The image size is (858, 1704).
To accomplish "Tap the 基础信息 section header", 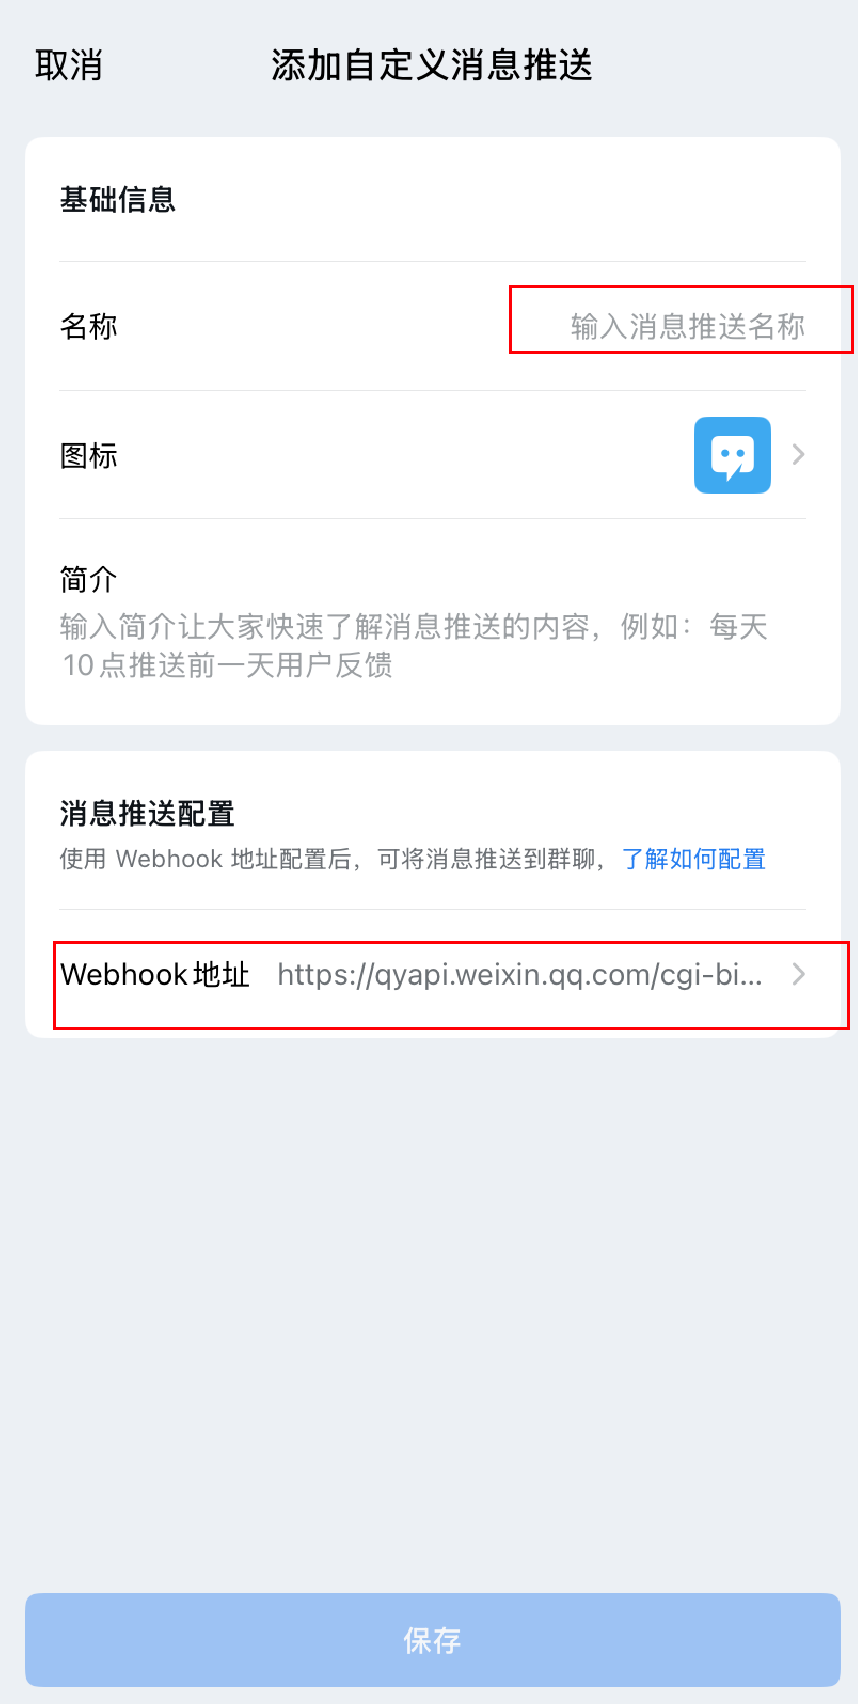I will (x=118, y=200).
